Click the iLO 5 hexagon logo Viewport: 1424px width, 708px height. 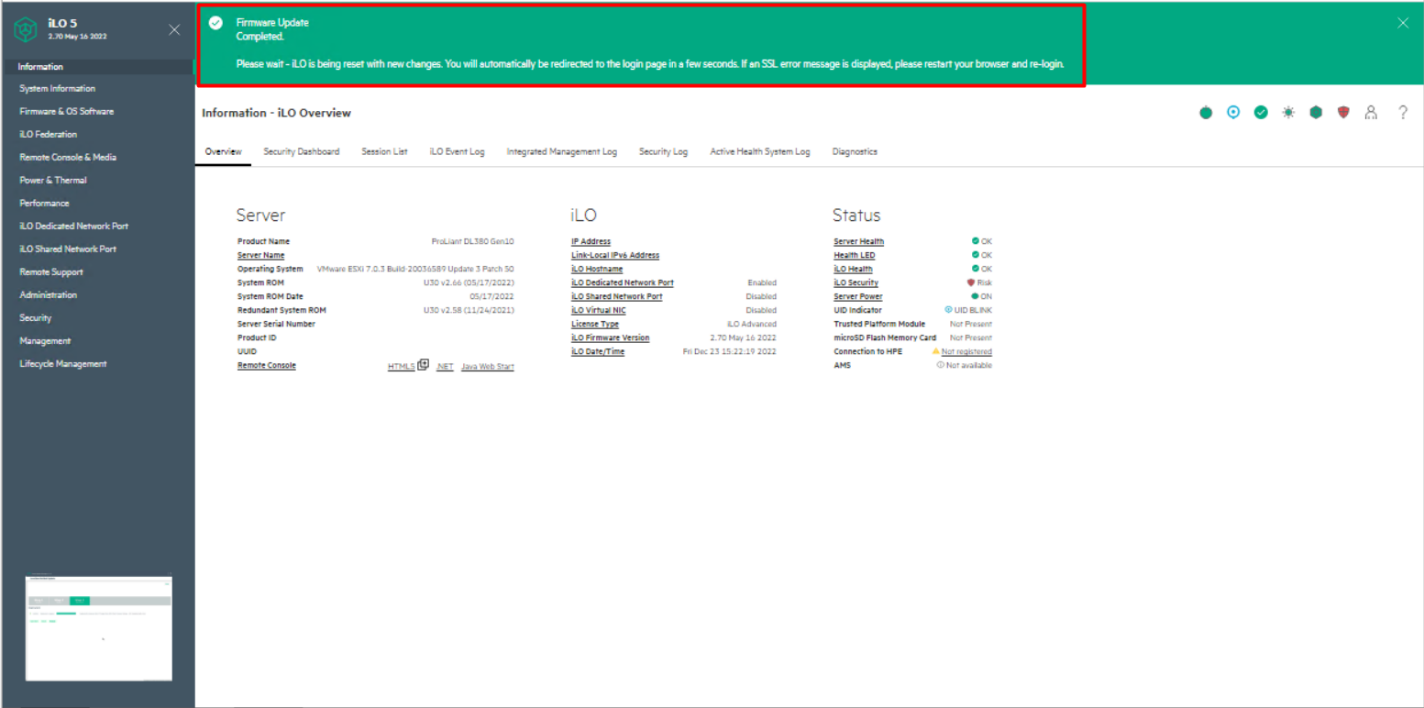26,30
